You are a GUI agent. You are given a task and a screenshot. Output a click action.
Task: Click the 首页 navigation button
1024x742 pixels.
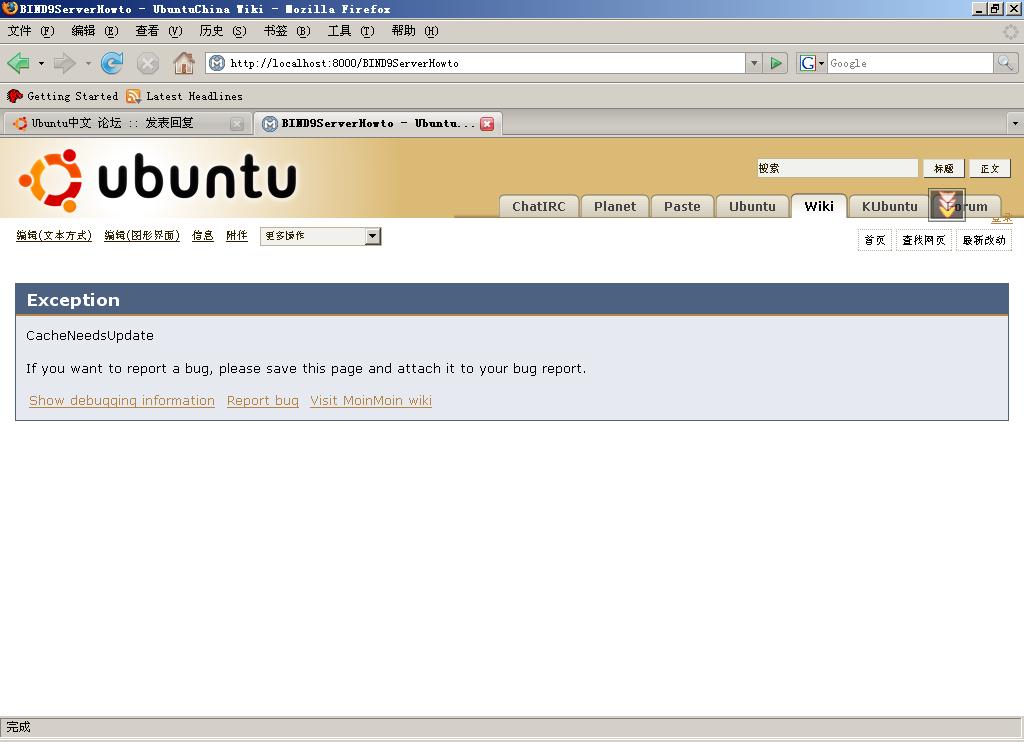[x=874, y=240]
